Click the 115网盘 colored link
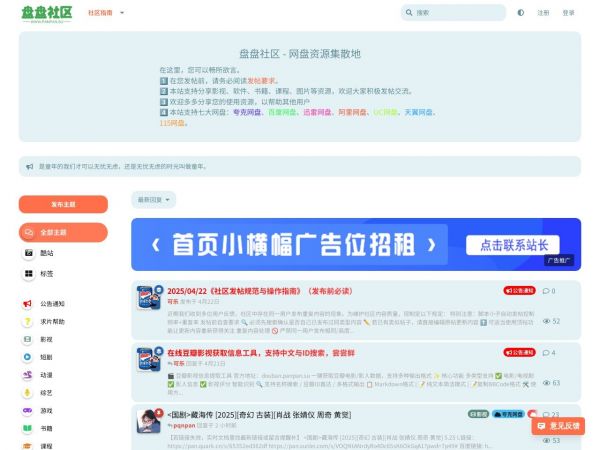600x450 pixels. (172, 123)
